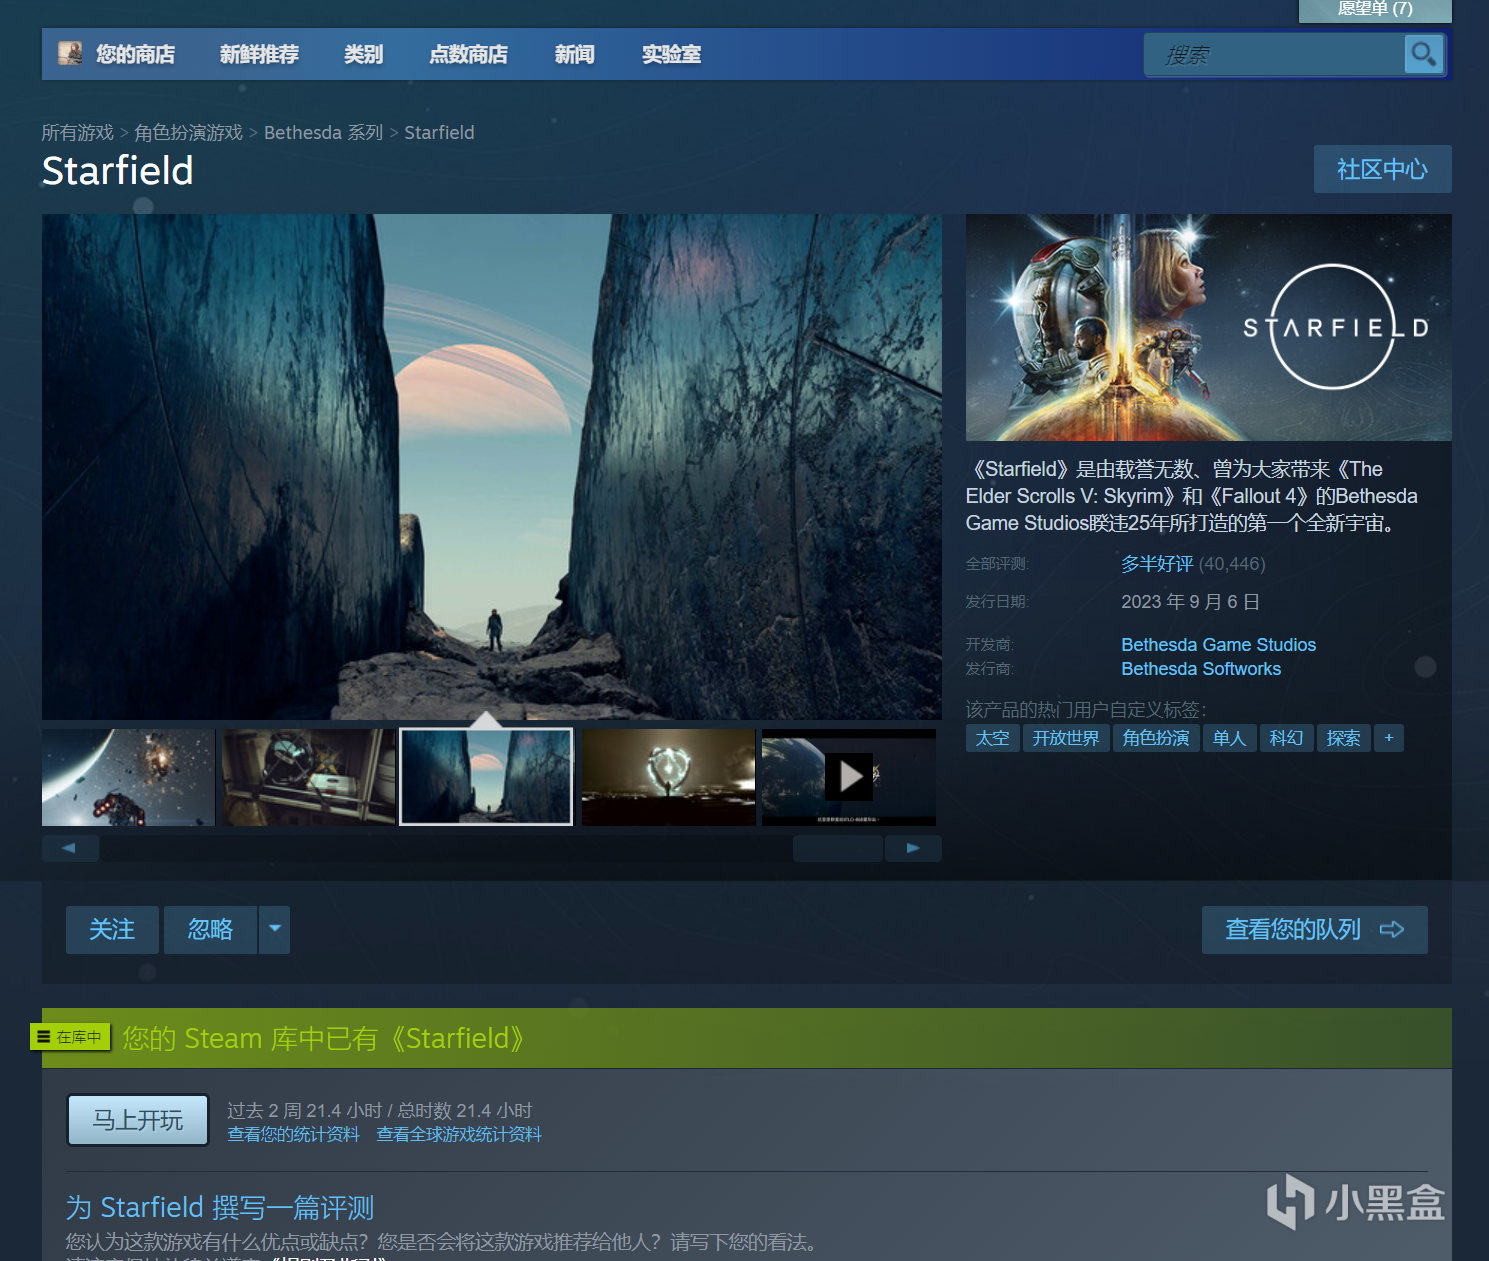This screenshot has width=1489, height=1261.
Task: Click the Starfield header capsule image
Action: click(1209, 327)
